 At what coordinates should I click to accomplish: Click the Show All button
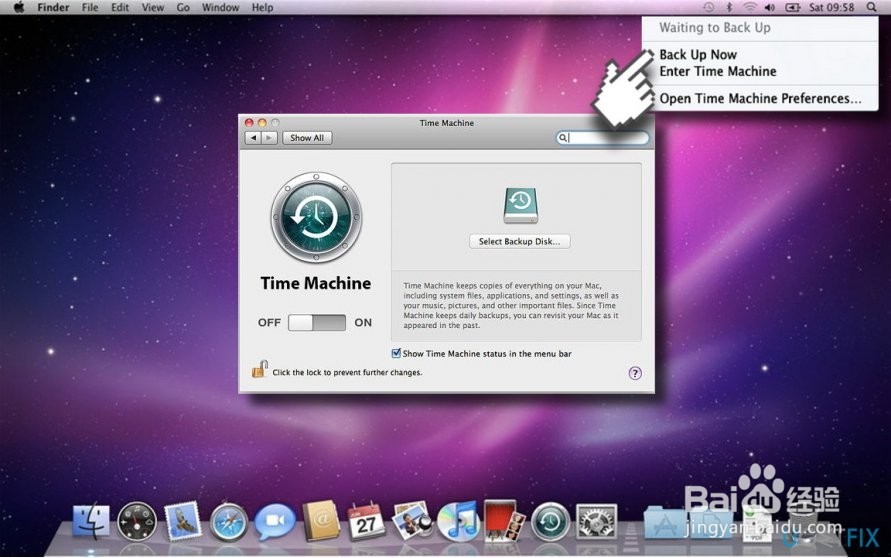pyautogui.click(x=307, y=138)
